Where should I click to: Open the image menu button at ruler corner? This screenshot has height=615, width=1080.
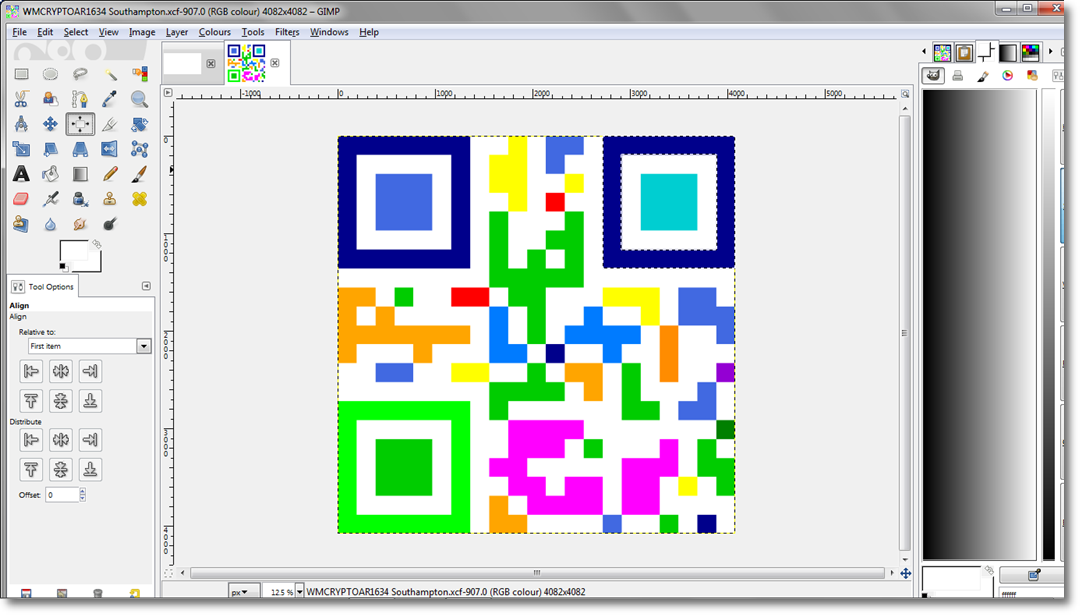[x=168, y=92]
